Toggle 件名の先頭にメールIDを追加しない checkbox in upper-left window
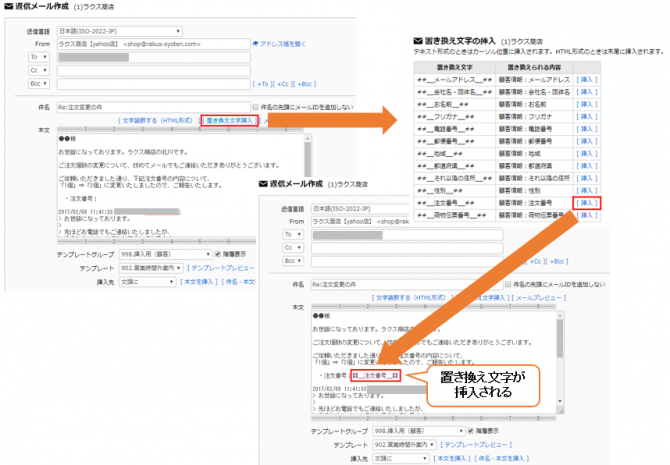The width and height of the screenshot is (670, 465). [x=256, y=107]
